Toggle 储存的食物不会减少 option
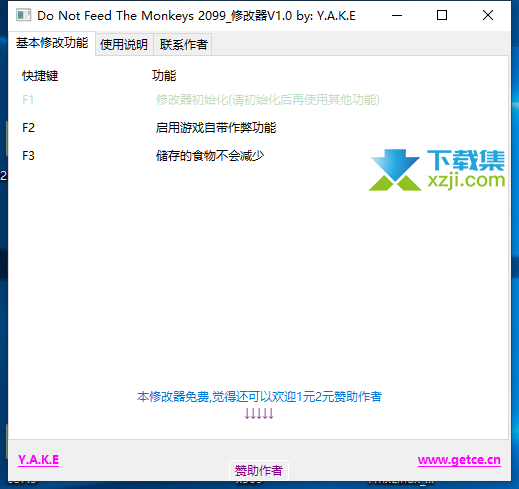 click(210, 155)
